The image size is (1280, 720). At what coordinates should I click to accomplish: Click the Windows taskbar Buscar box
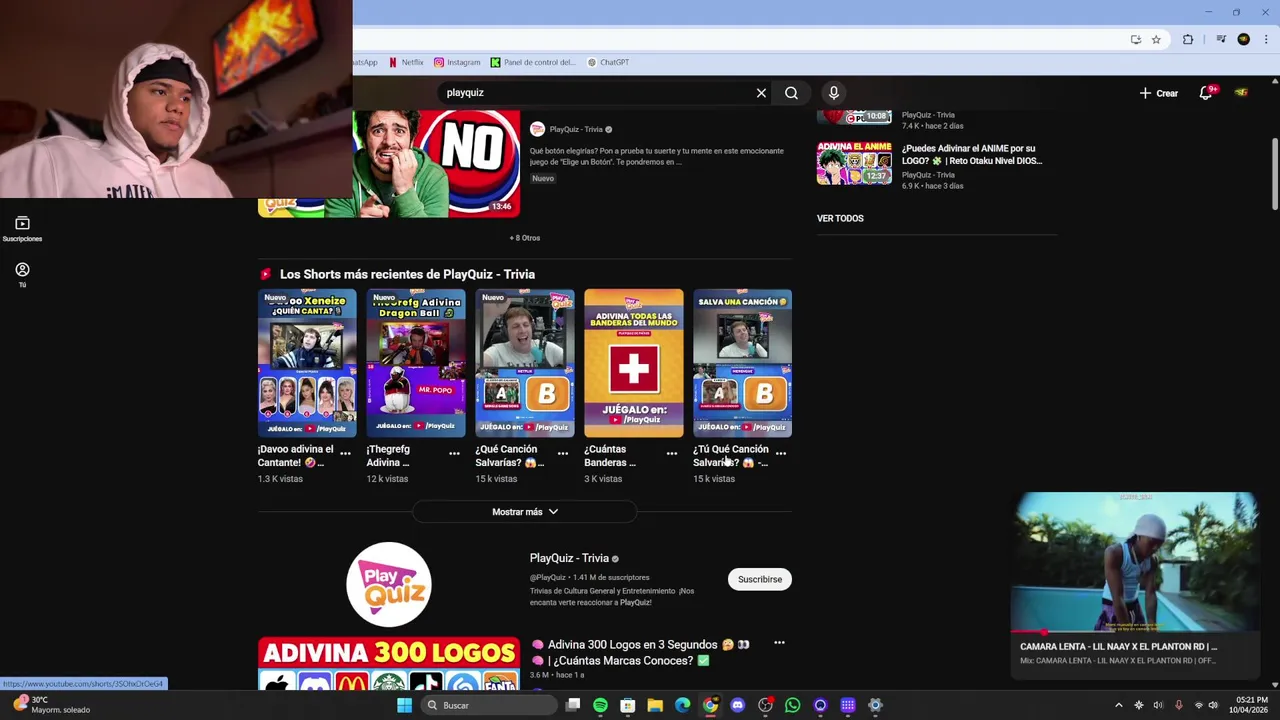tap(489, 705)
